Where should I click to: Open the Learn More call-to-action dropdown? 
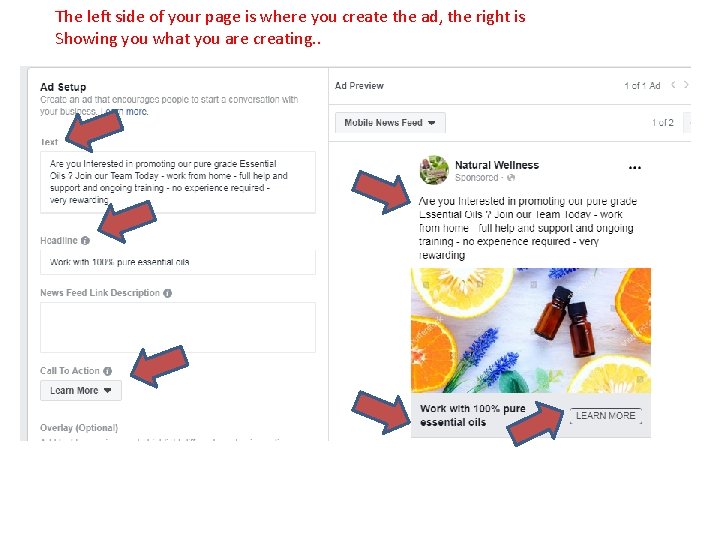[81, 390]
